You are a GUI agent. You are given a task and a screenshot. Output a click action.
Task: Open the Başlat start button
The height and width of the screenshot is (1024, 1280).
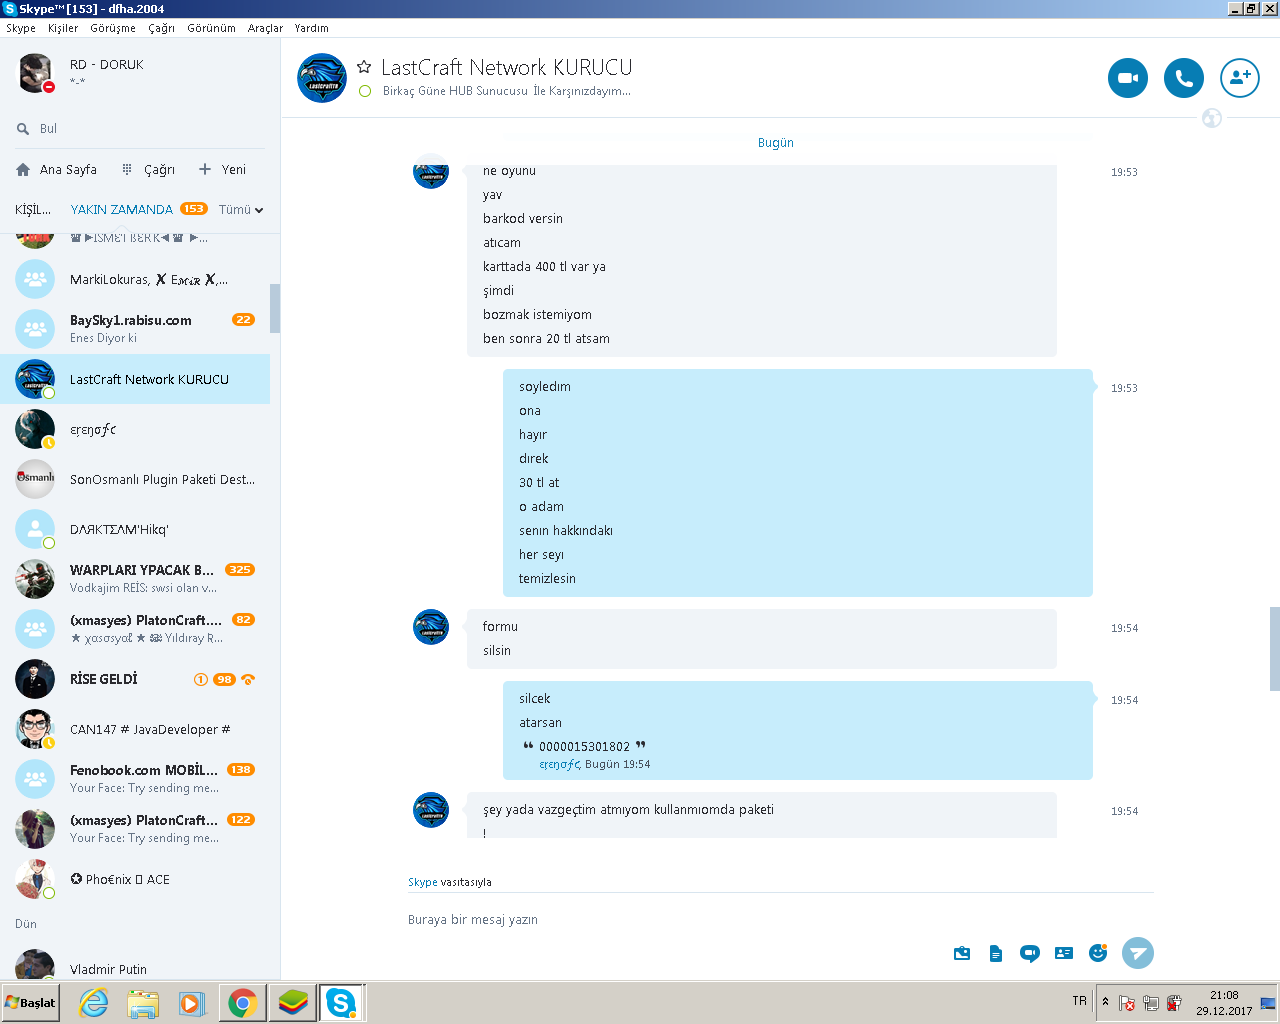30,1003
